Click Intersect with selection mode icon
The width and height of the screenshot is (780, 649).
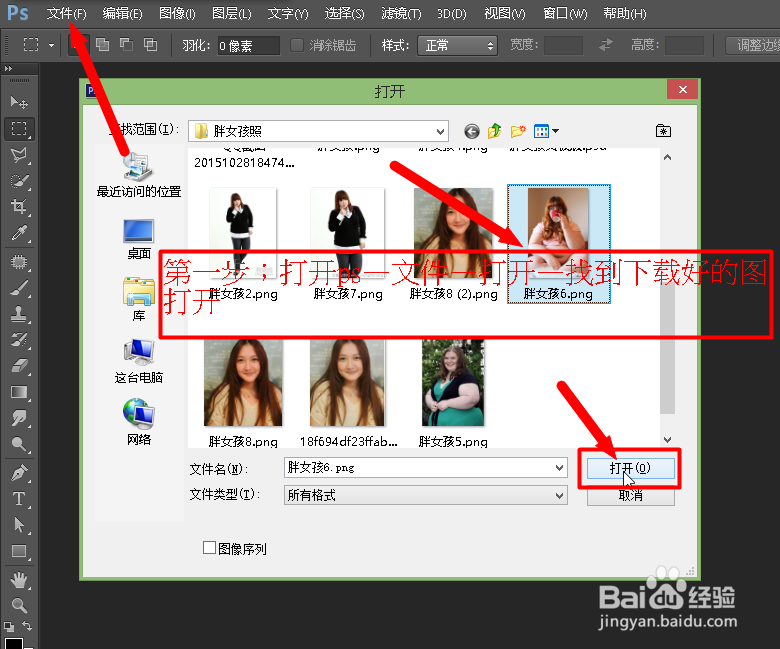[x=150, y=45]
